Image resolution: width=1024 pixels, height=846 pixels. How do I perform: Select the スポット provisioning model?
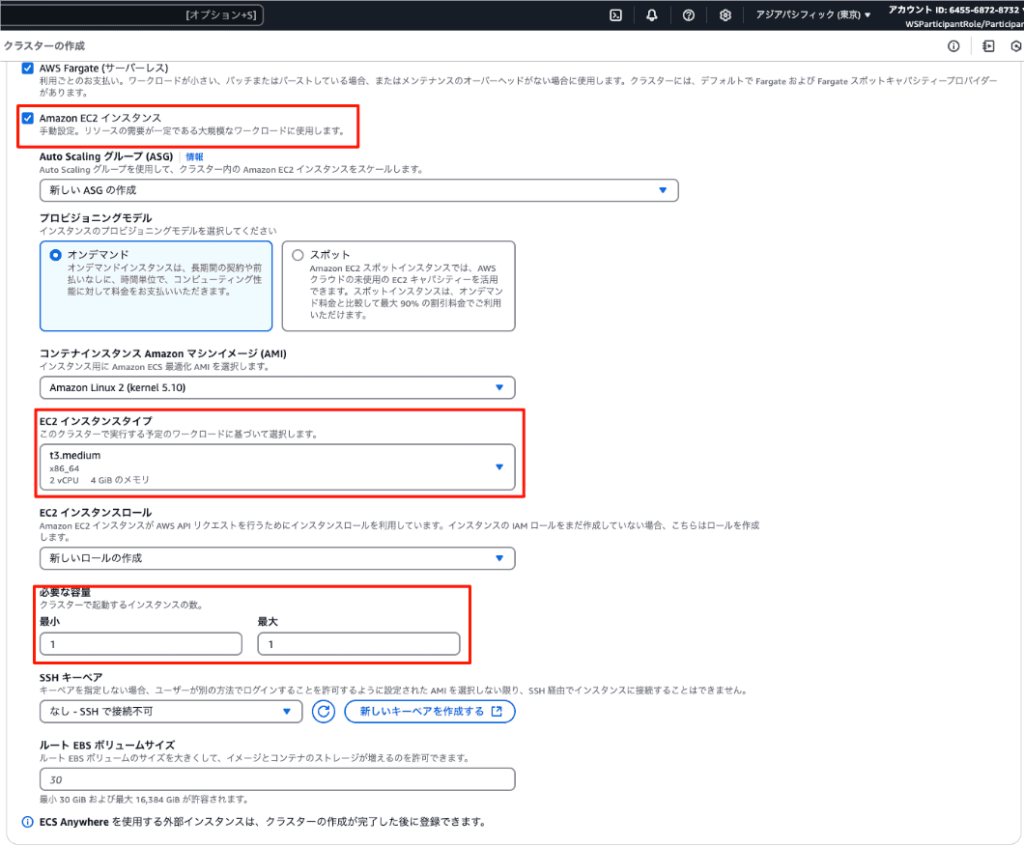pyautogui.click(x=297, y=255)
